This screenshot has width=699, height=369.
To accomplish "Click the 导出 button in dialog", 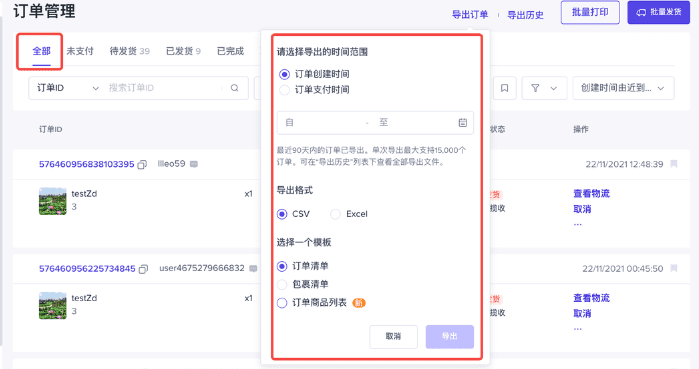I will point(449,336).
